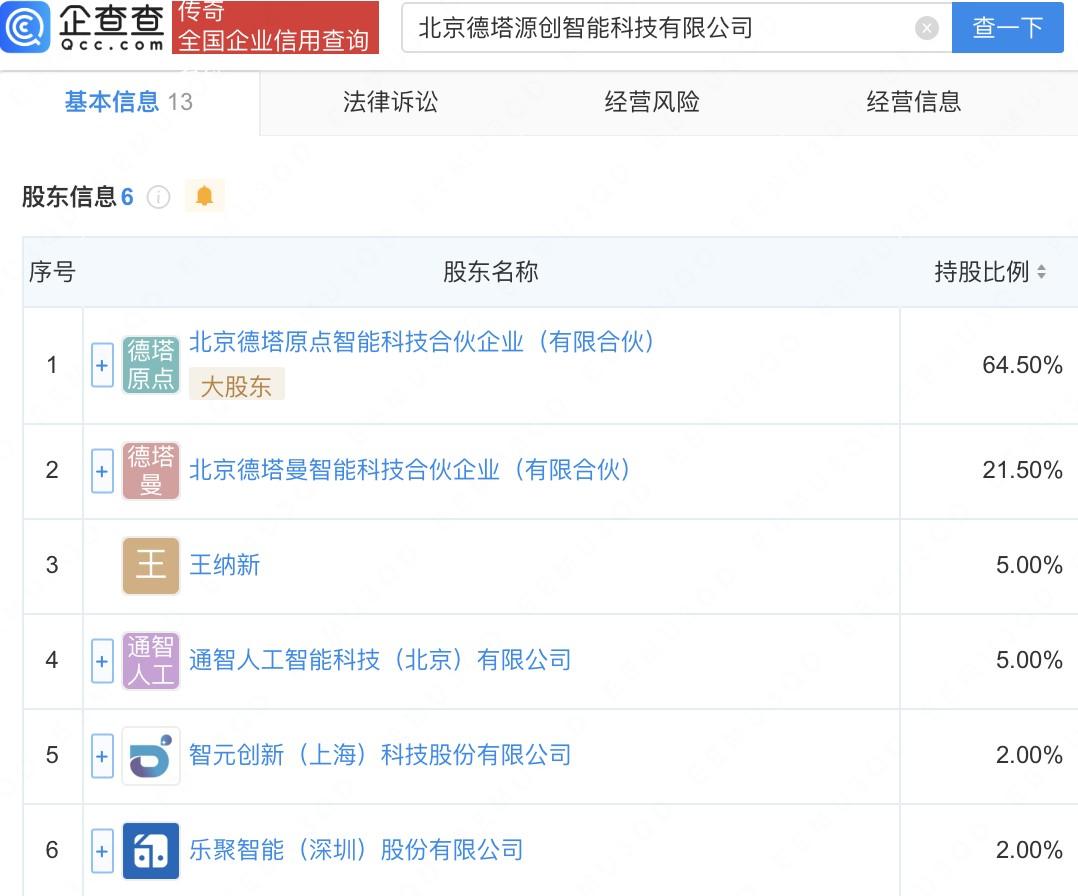
Task: Click the 智元创新 company logo
Action: click(x=151, y=755)
